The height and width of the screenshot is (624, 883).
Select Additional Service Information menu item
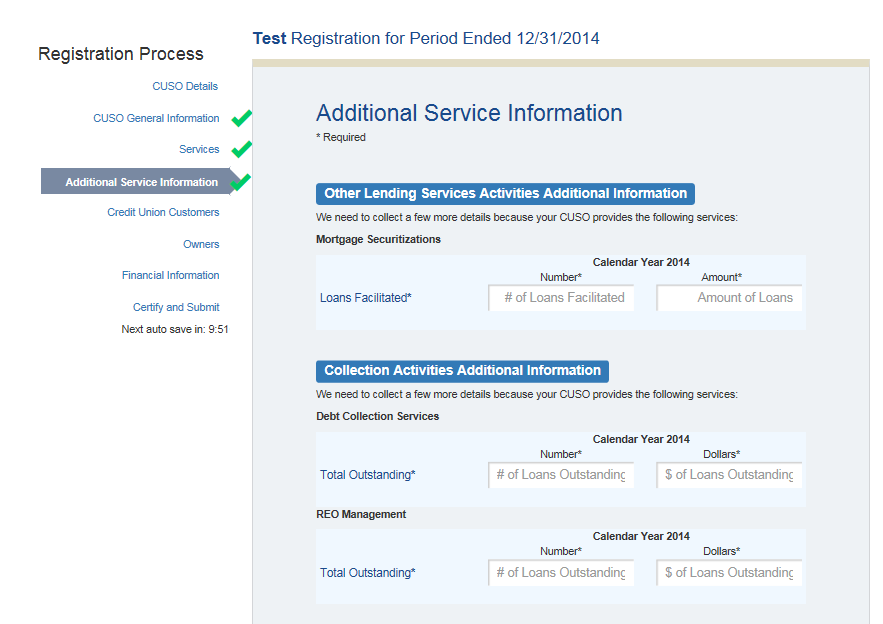point(141,182)
